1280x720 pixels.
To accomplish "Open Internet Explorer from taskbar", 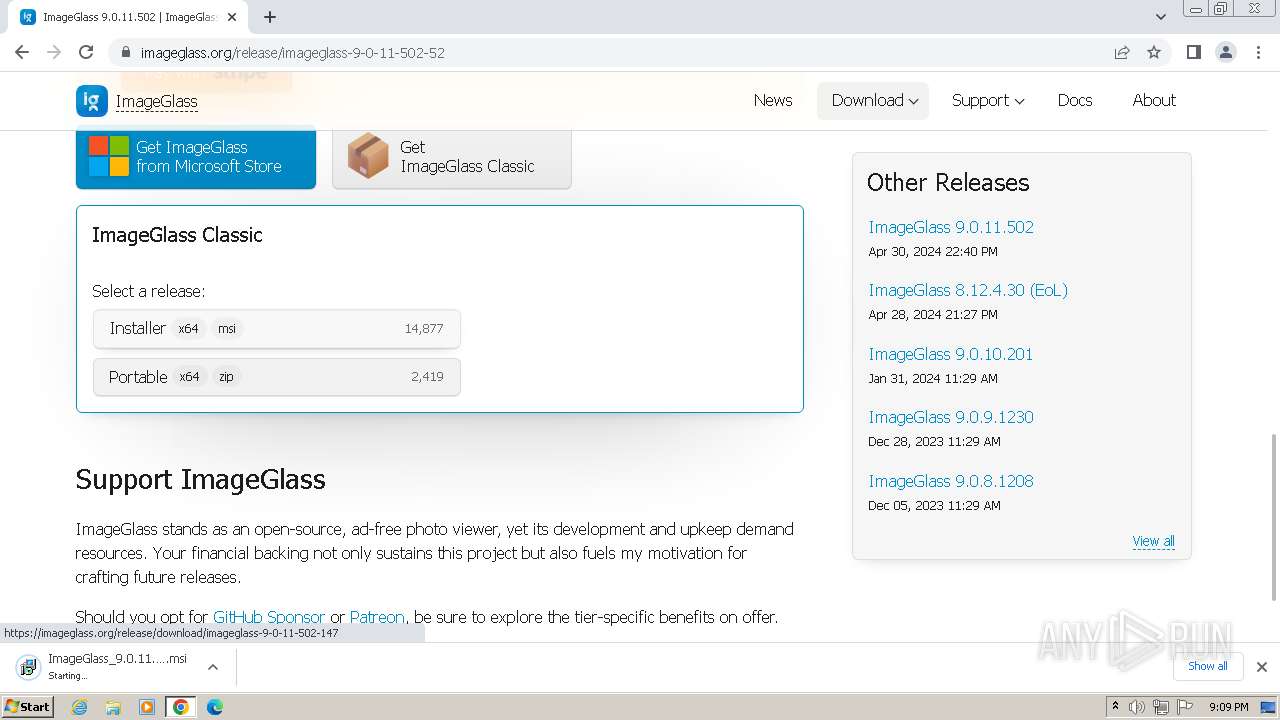I will pyautogui.click(x=80, y=707).
